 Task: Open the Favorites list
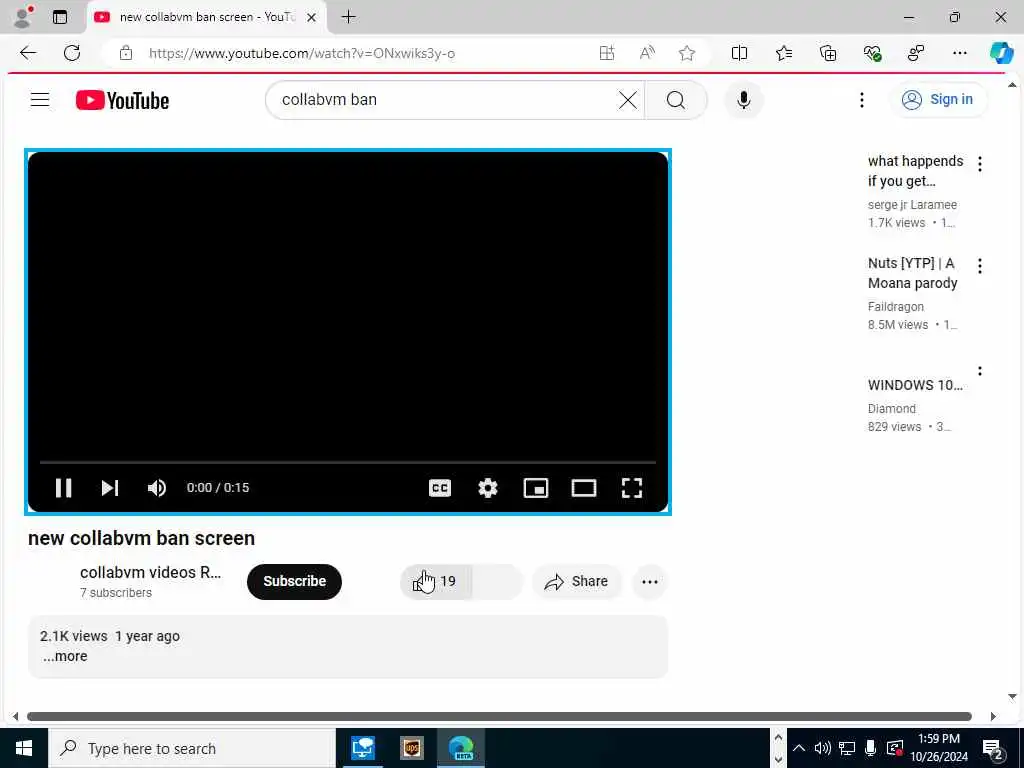784,54
